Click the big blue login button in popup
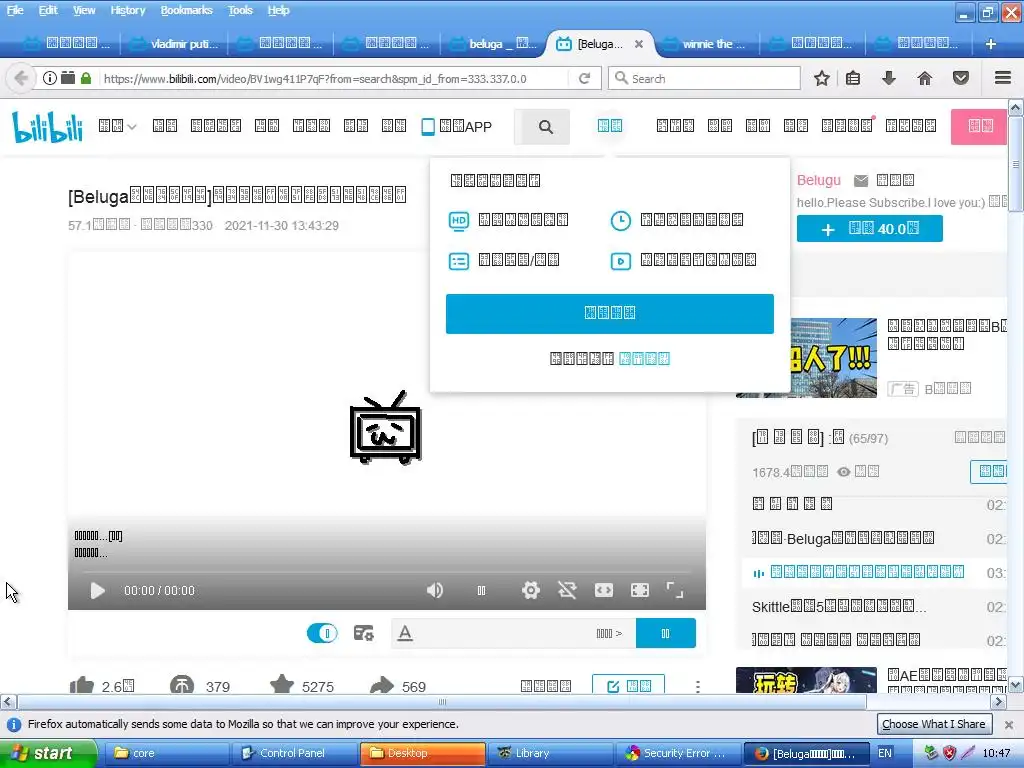Screen dimensions: 1024x768 [x=609, y=313]
